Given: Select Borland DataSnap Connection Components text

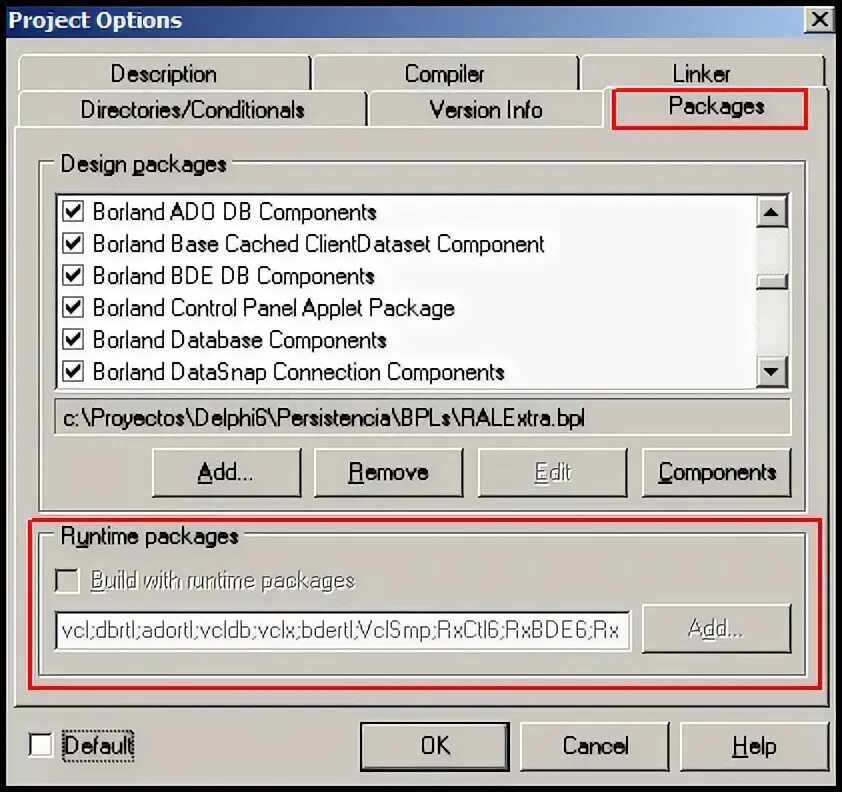Looking at the screenshot, I should pos(299,372).
